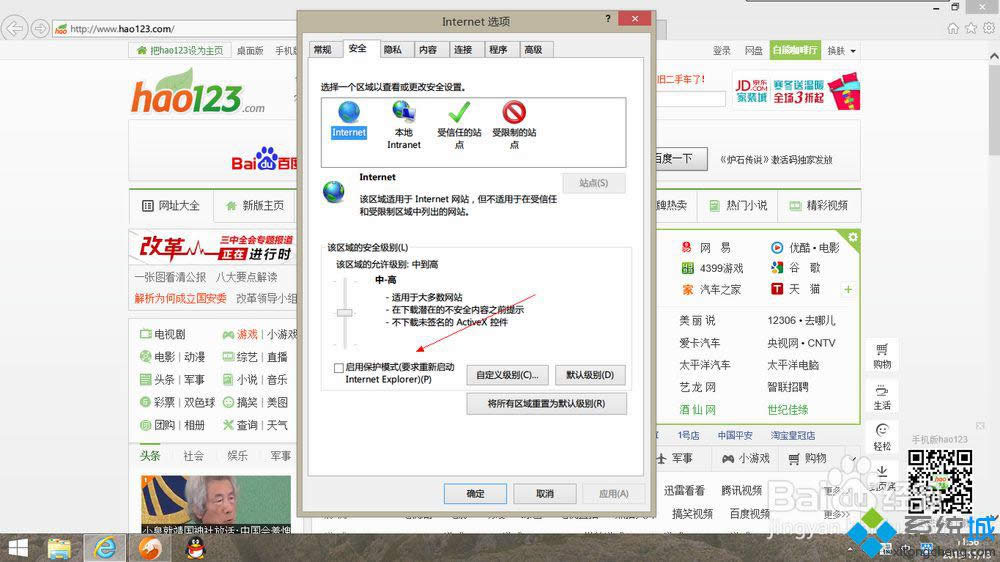Enable the 启用保护模式 checkbox
Screen dimensions: 1000x562
(339, 367)
